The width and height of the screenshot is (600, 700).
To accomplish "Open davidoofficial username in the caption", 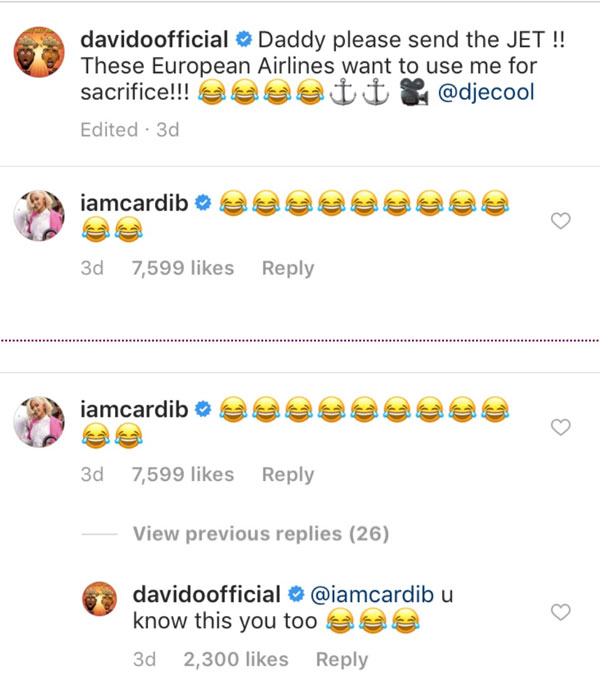I will 154,39.
